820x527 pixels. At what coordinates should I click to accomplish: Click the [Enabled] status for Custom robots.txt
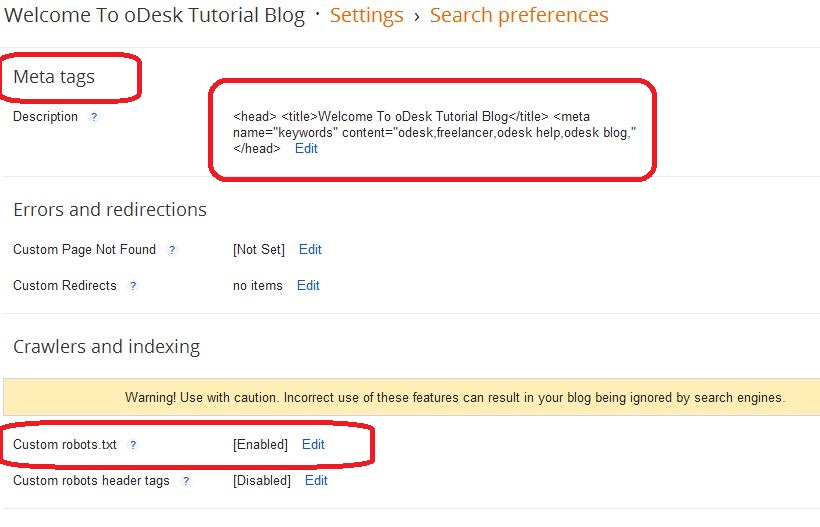pos(260,444)
